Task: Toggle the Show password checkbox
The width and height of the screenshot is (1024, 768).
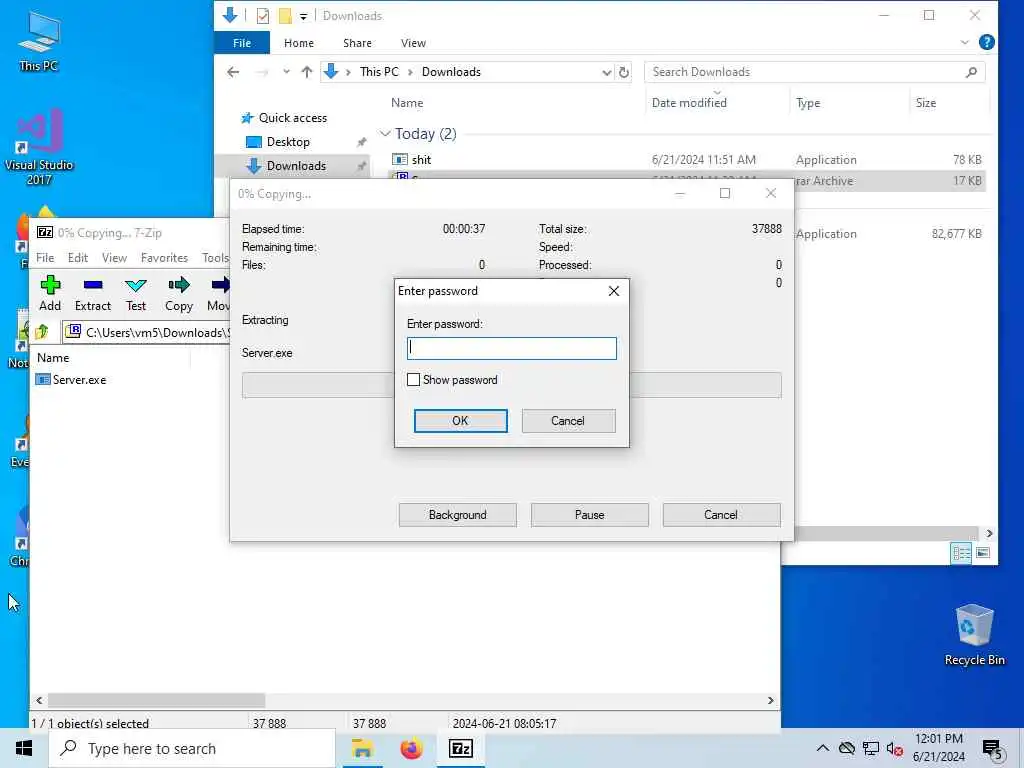Action: [x=413, y=379]
